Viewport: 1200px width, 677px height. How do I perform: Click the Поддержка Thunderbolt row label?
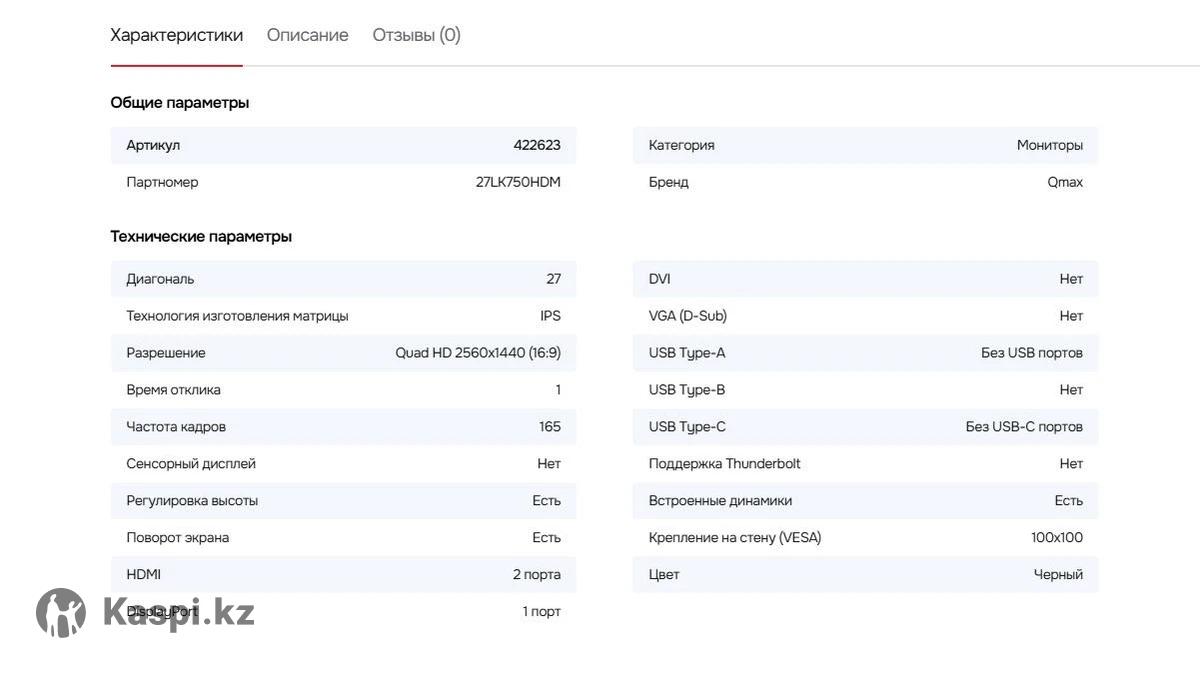[x=724, y=464]
